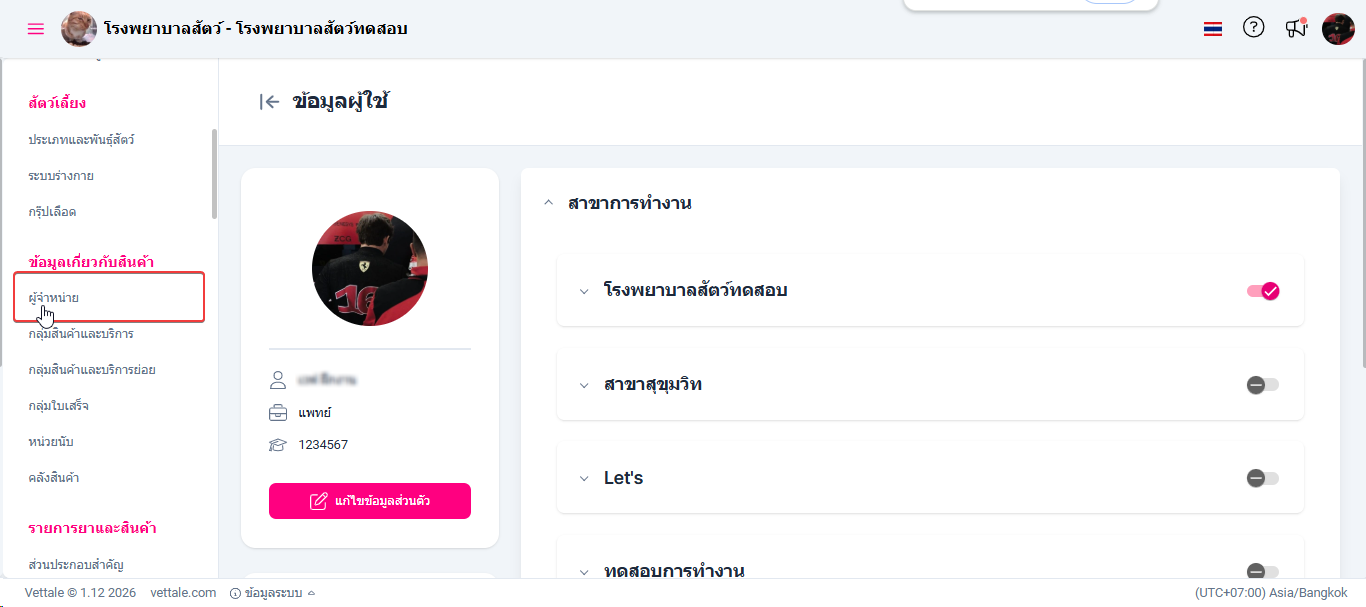Click the ข้อมูลระบบ info icon
Image resolution: width=1366 pixels, height=607 pixels.
coord(236,593)
